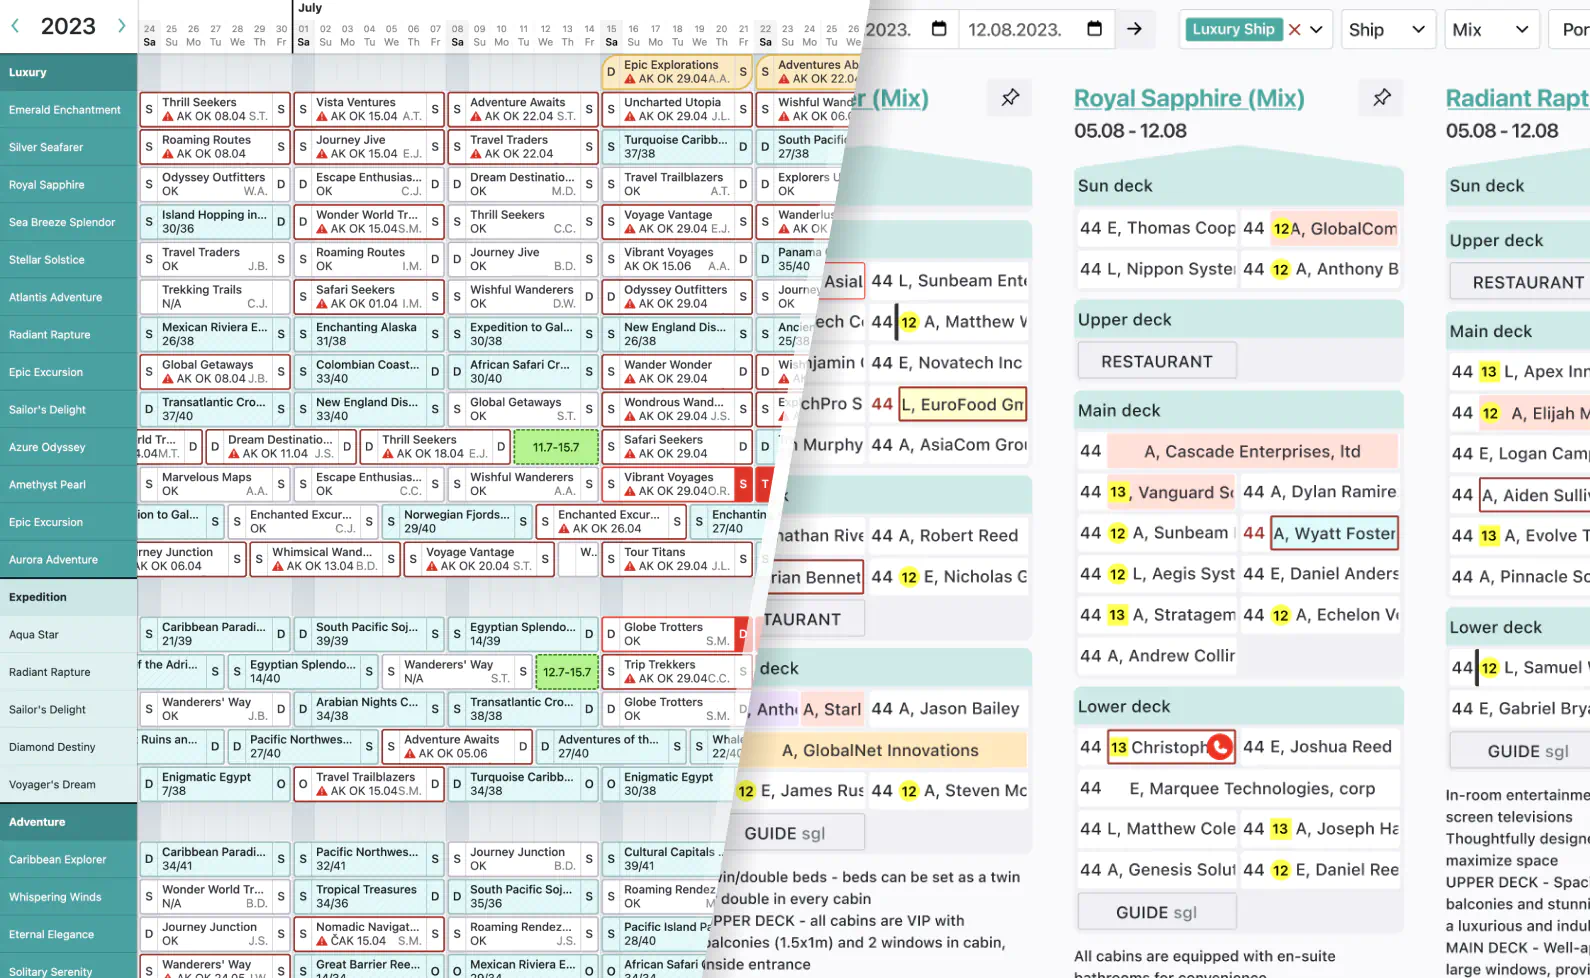Click the 12.08.2023 end date field
Viewport: 1590px width, 978px height.
[1014, 29]
